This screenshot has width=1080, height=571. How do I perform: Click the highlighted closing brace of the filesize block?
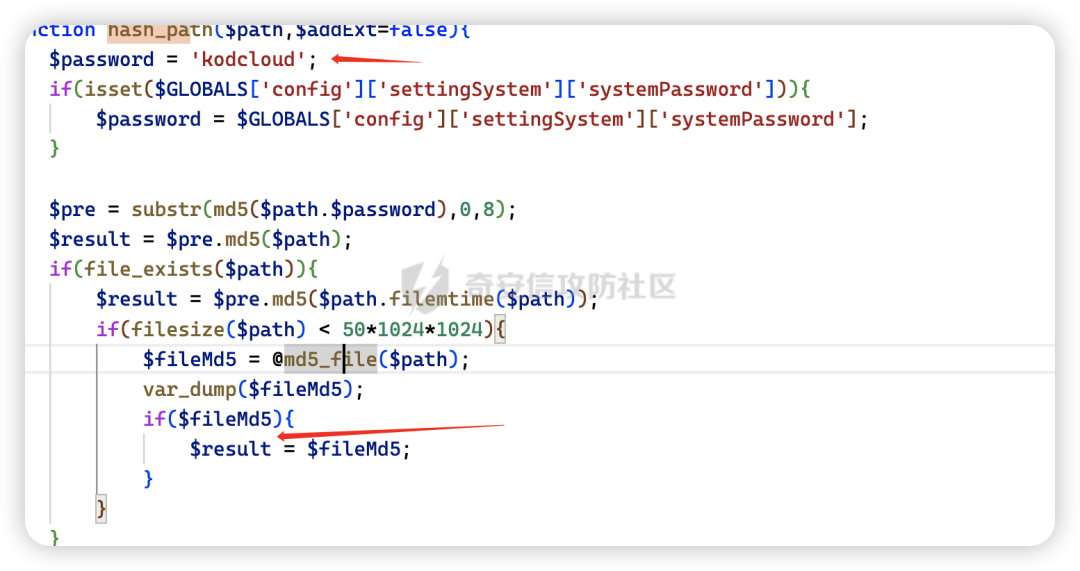pyautogui.click(x=101, y=509)
